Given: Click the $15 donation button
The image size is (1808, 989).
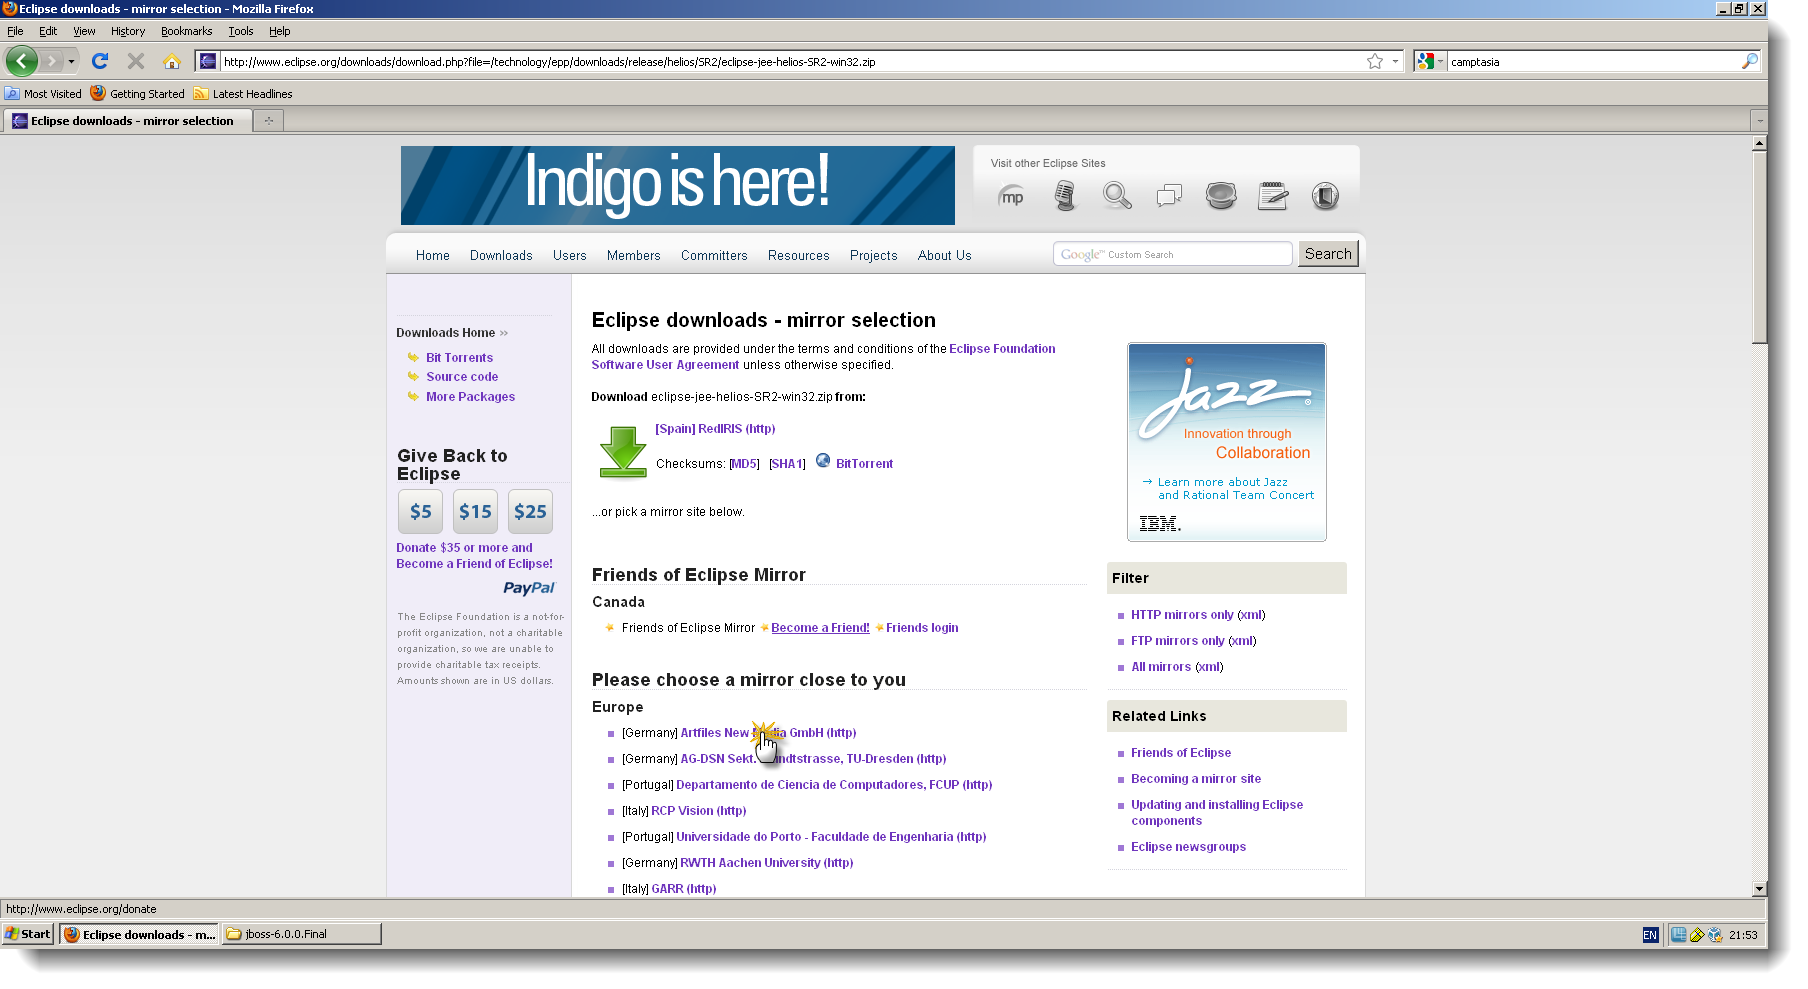Looking at the screenshot, I should click(x=475, y=511).
